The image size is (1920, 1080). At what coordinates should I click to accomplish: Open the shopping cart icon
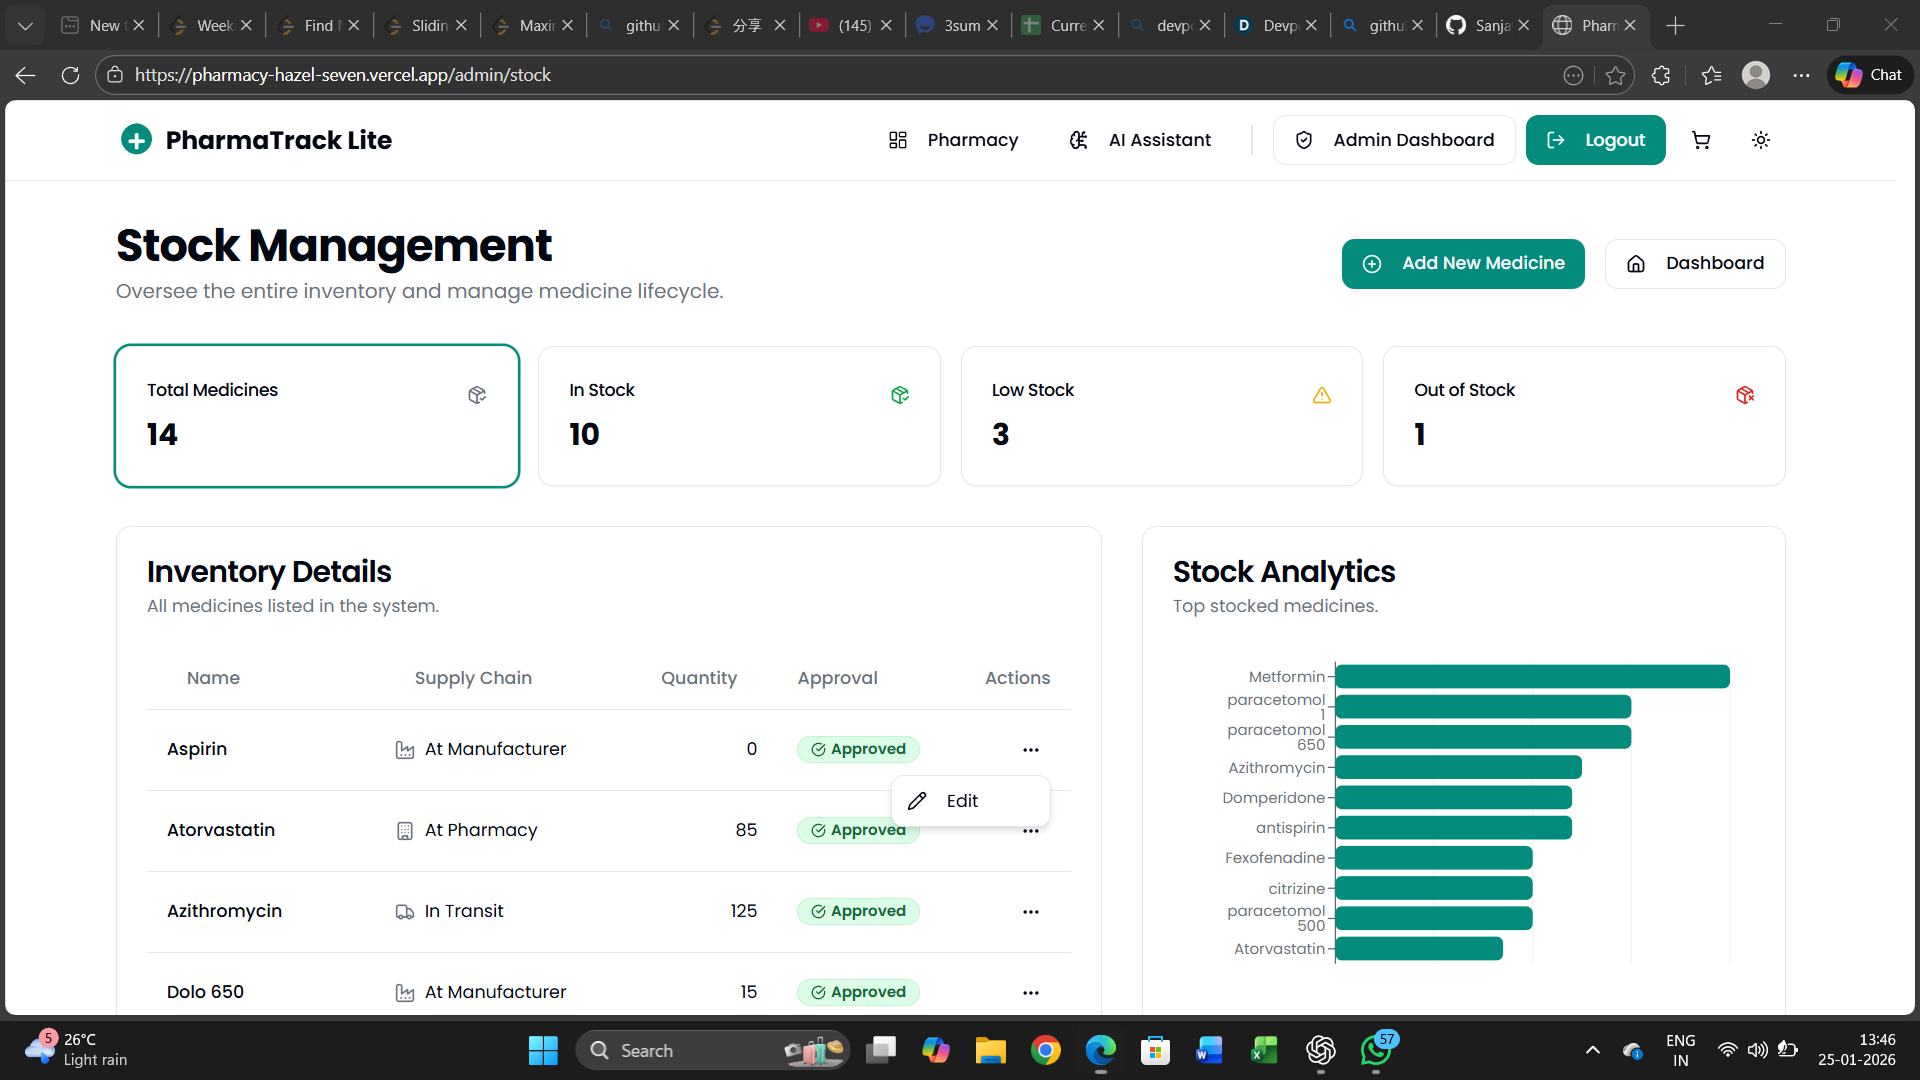pyautogui.click(x=1701, y=141)
